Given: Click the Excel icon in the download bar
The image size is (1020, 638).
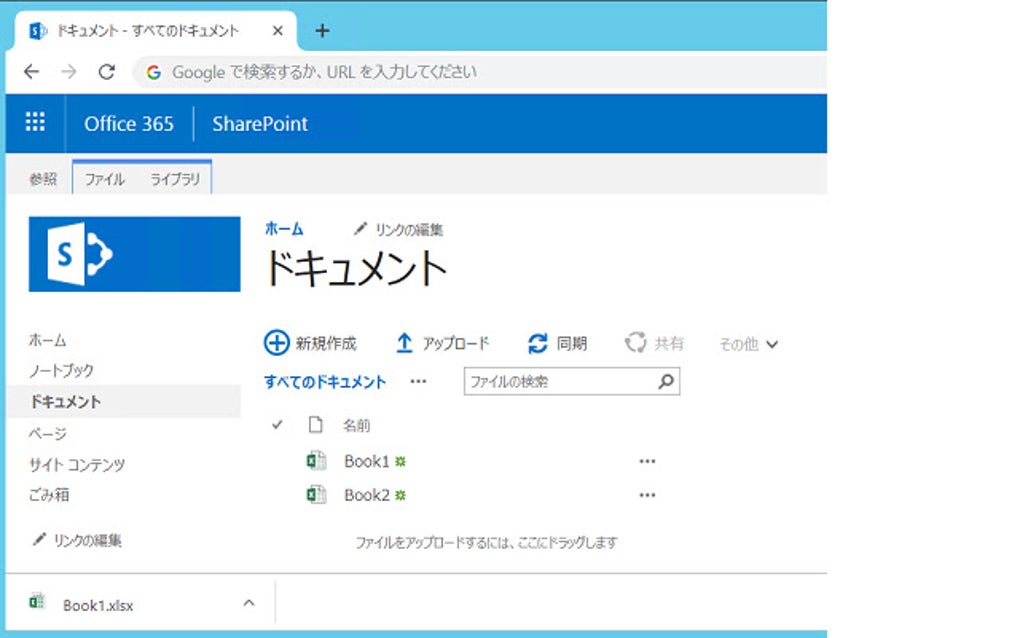Looking at the screenshot, I should pos(37,600).
